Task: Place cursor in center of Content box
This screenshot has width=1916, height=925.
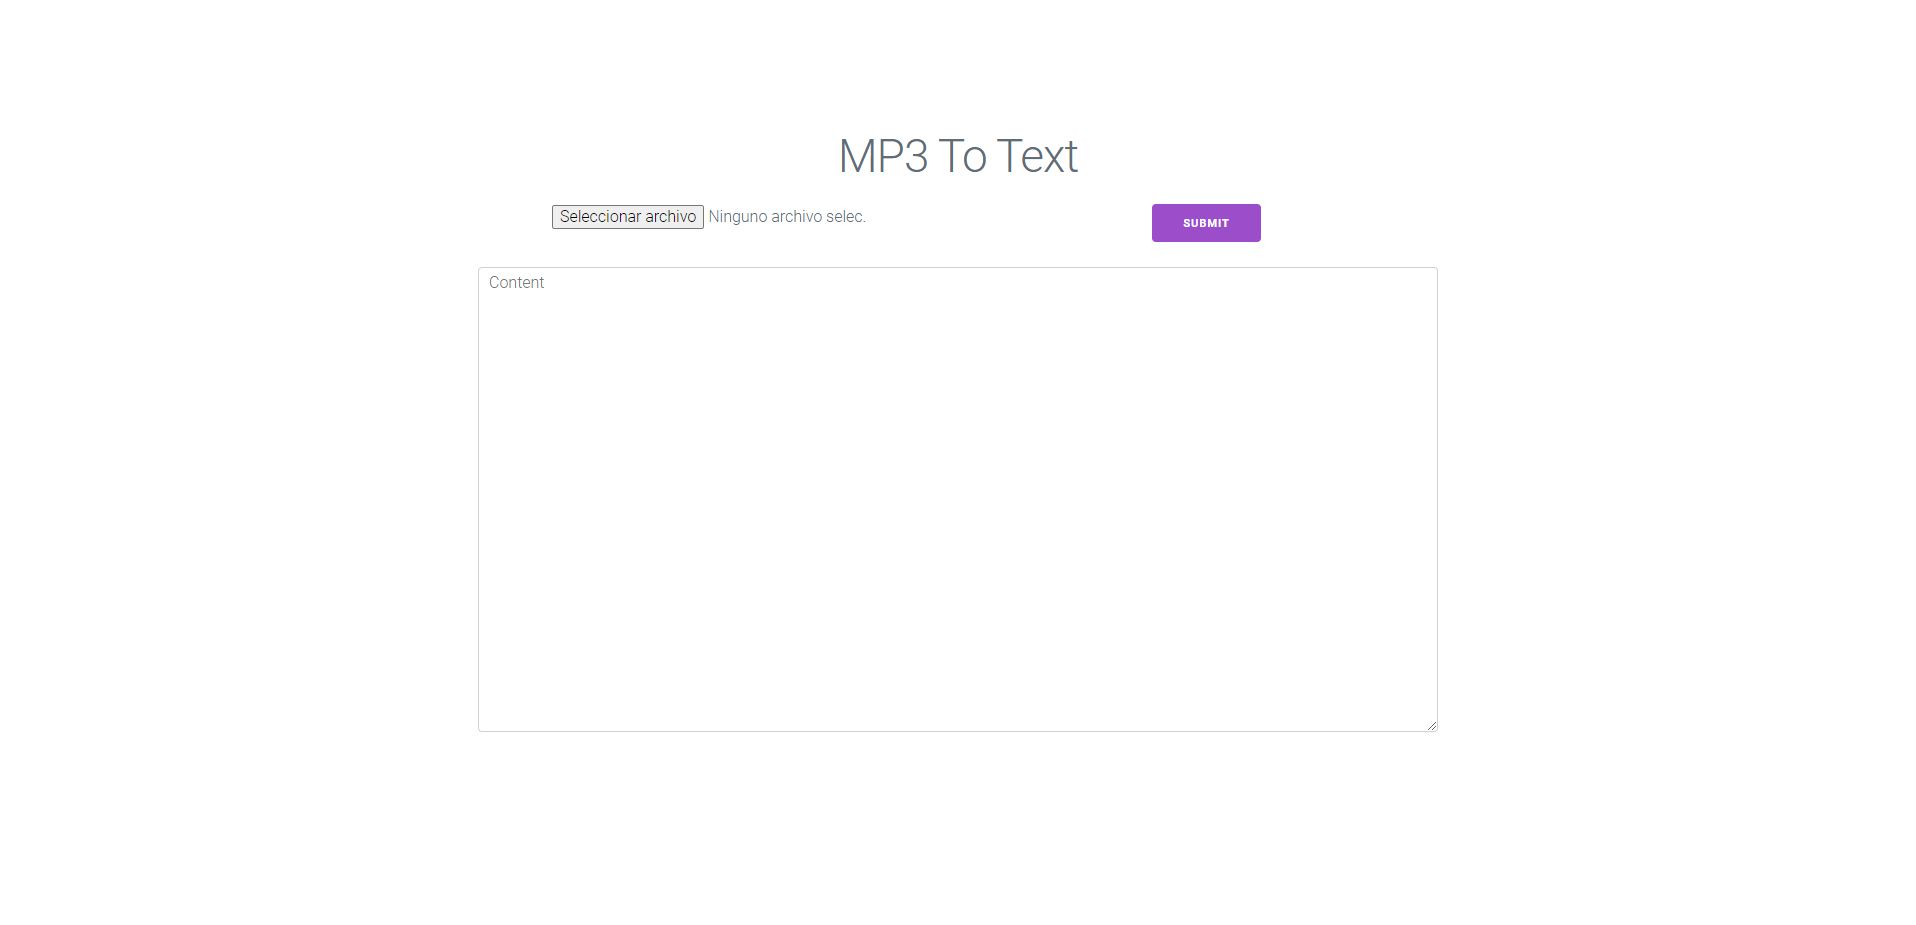Action: pyautogui.click(x=957, y=499)
